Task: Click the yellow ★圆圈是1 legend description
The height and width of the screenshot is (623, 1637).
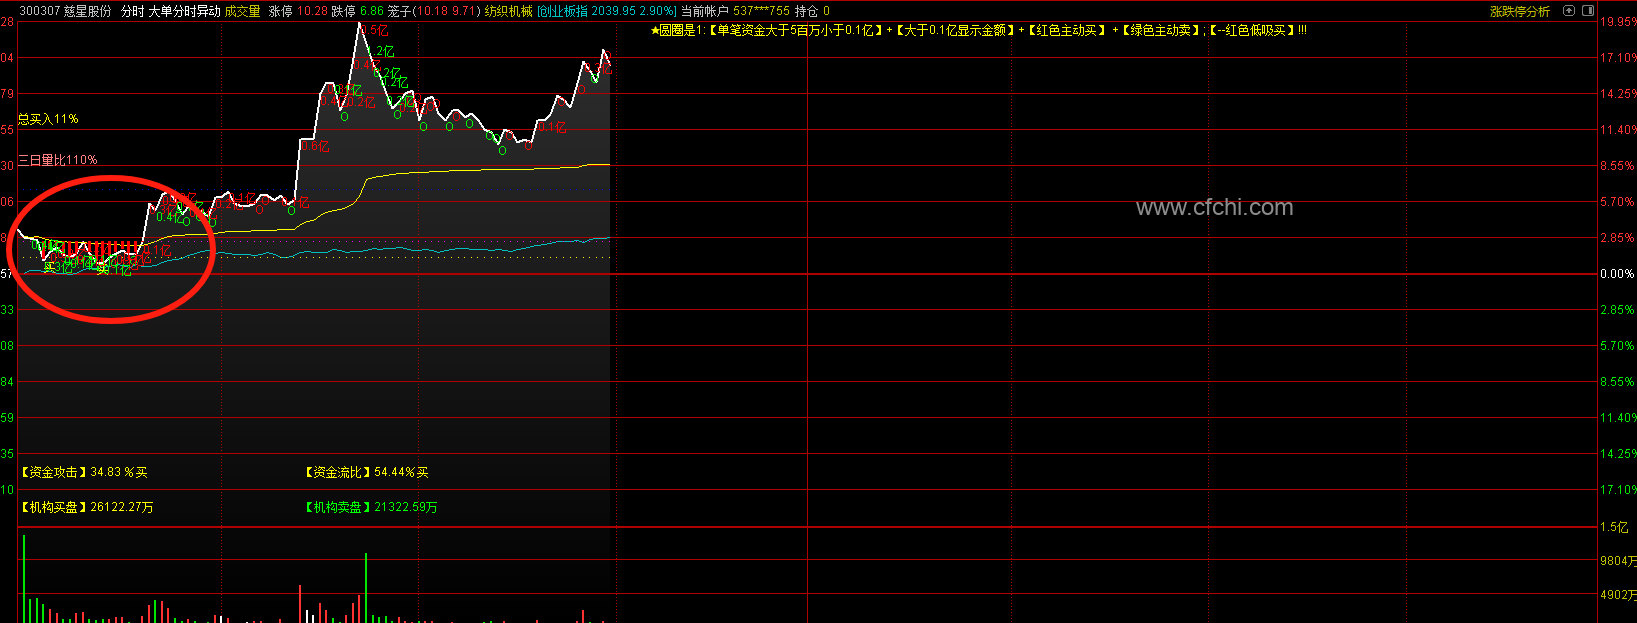Action: point(978,31)
